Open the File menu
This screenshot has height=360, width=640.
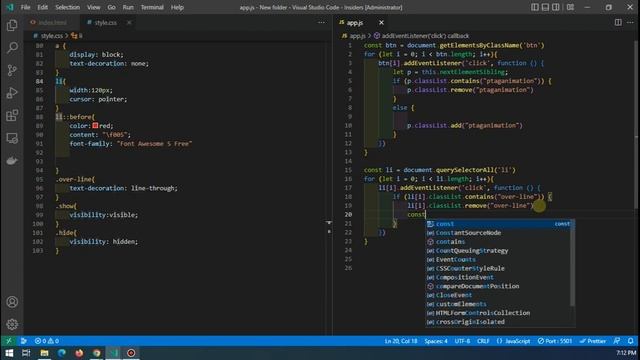coord(25,7)
